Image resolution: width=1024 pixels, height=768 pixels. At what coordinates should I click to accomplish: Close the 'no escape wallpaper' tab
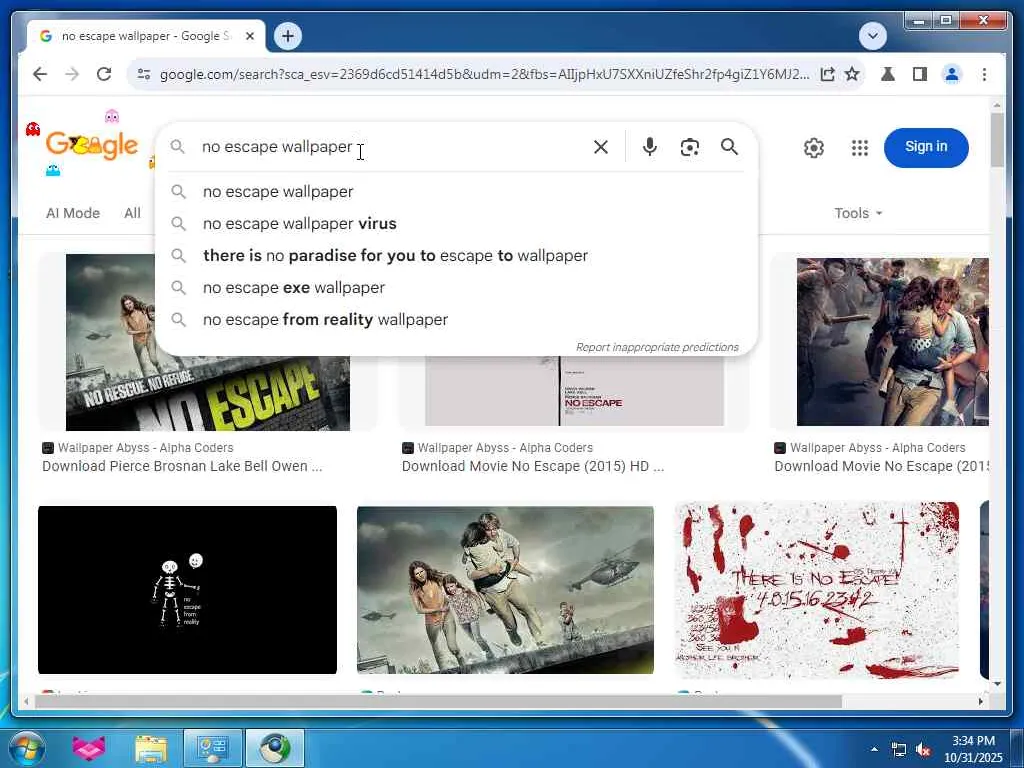click(249, 36)
